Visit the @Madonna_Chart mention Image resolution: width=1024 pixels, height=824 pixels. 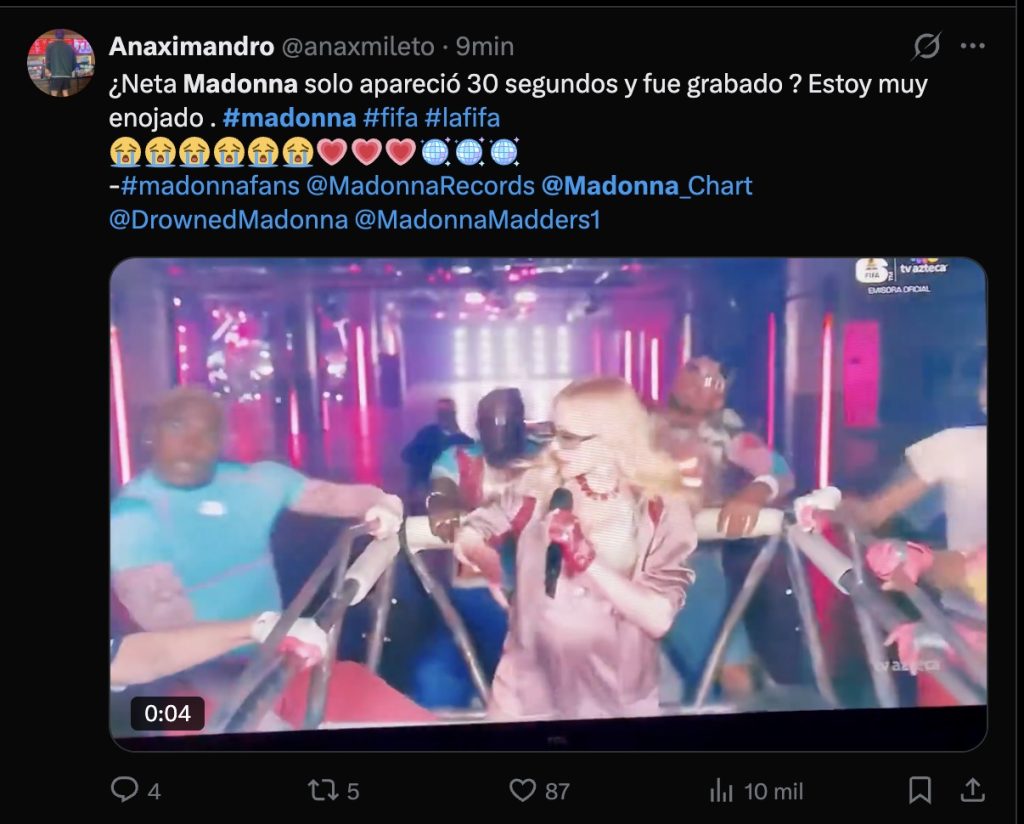647,186
